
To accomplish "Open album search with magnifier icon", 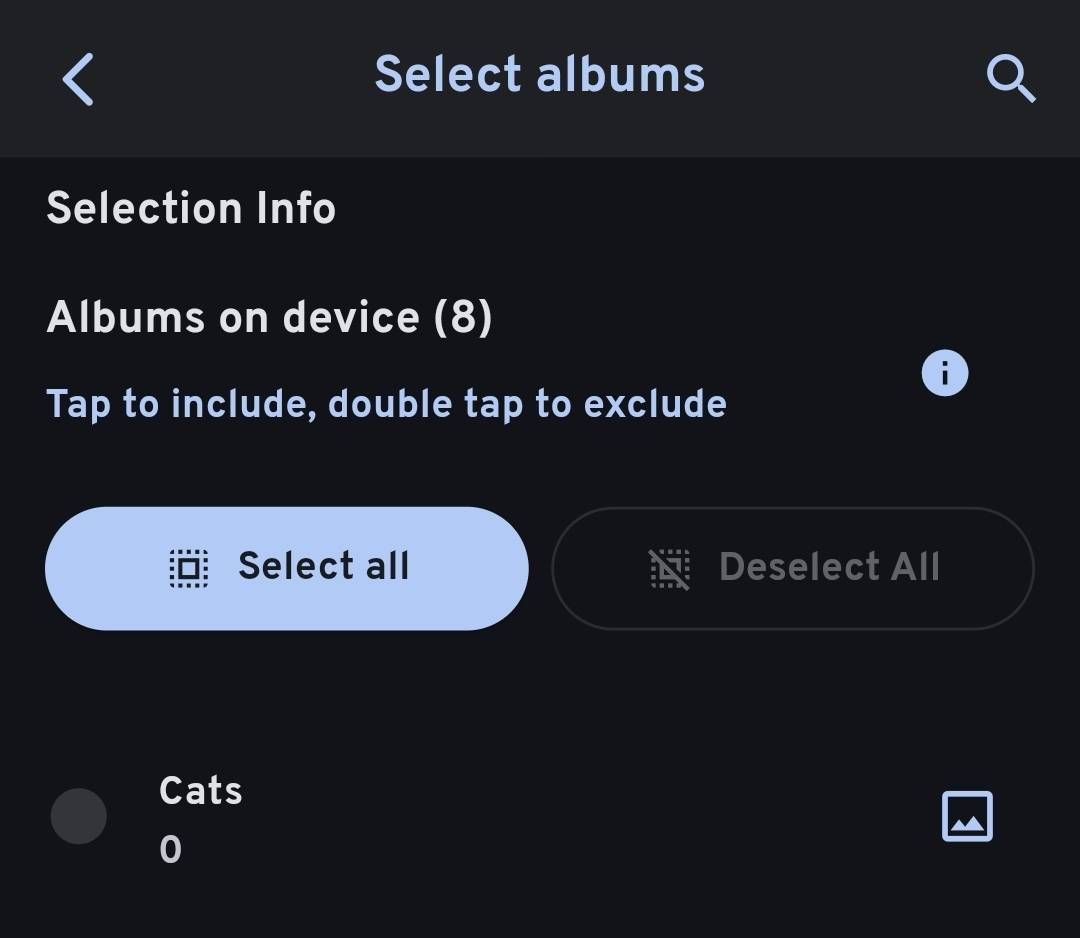I will (1010, 79).
